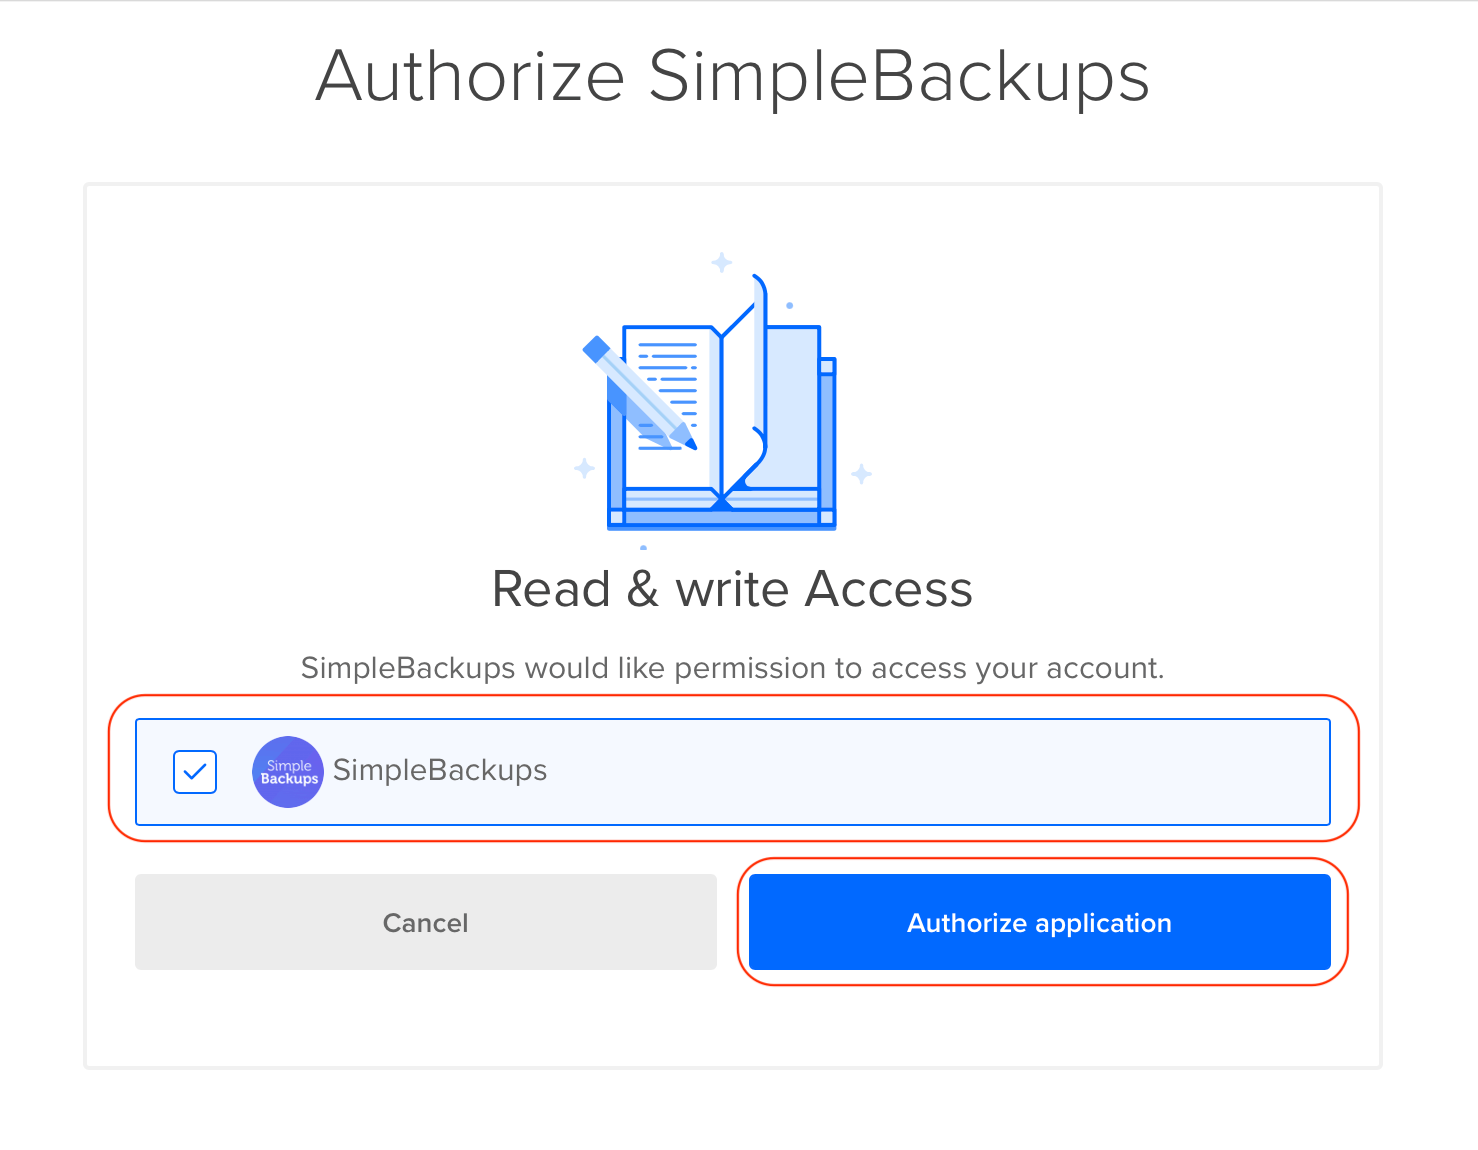Click the blue Authorize application area
1478x1150 pixels.
1039,922
